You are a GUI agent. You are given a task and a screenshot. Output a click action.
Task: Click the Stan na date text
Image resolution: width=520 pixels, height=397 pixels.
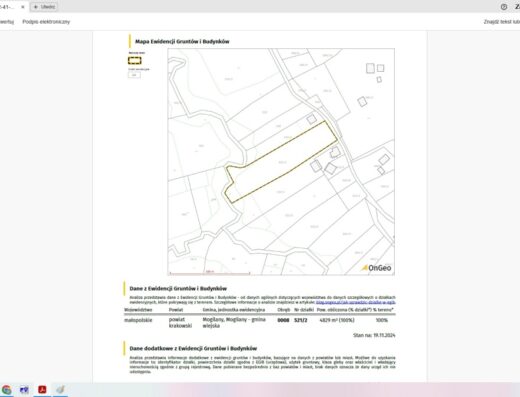(374, 335)
